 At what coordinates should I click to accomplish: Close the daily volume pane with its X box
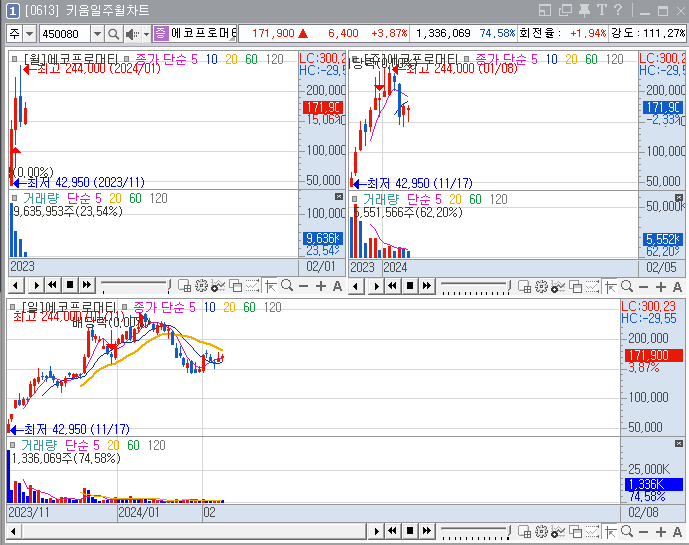coord(679,444)
